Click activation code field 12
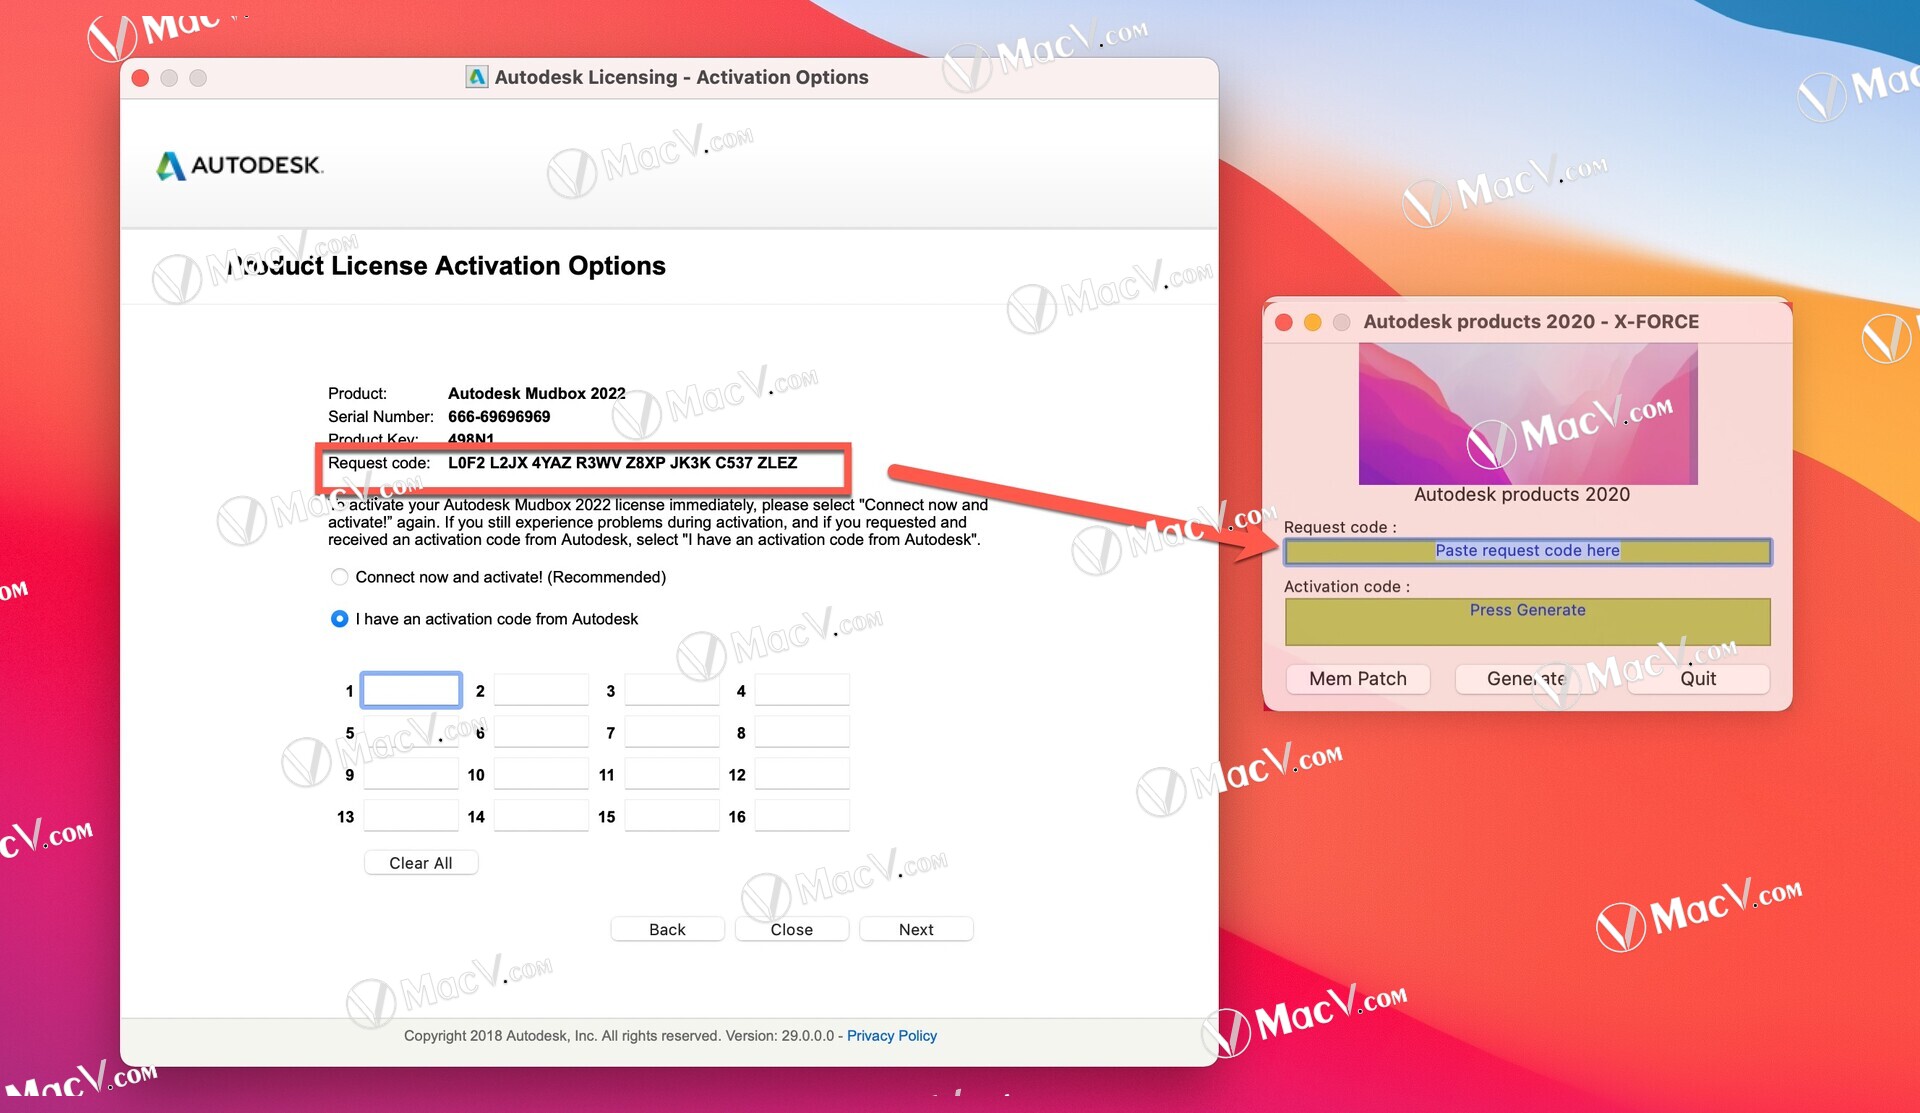The width and height of the screenshot is (1920, 1113). tap(802, 774)
